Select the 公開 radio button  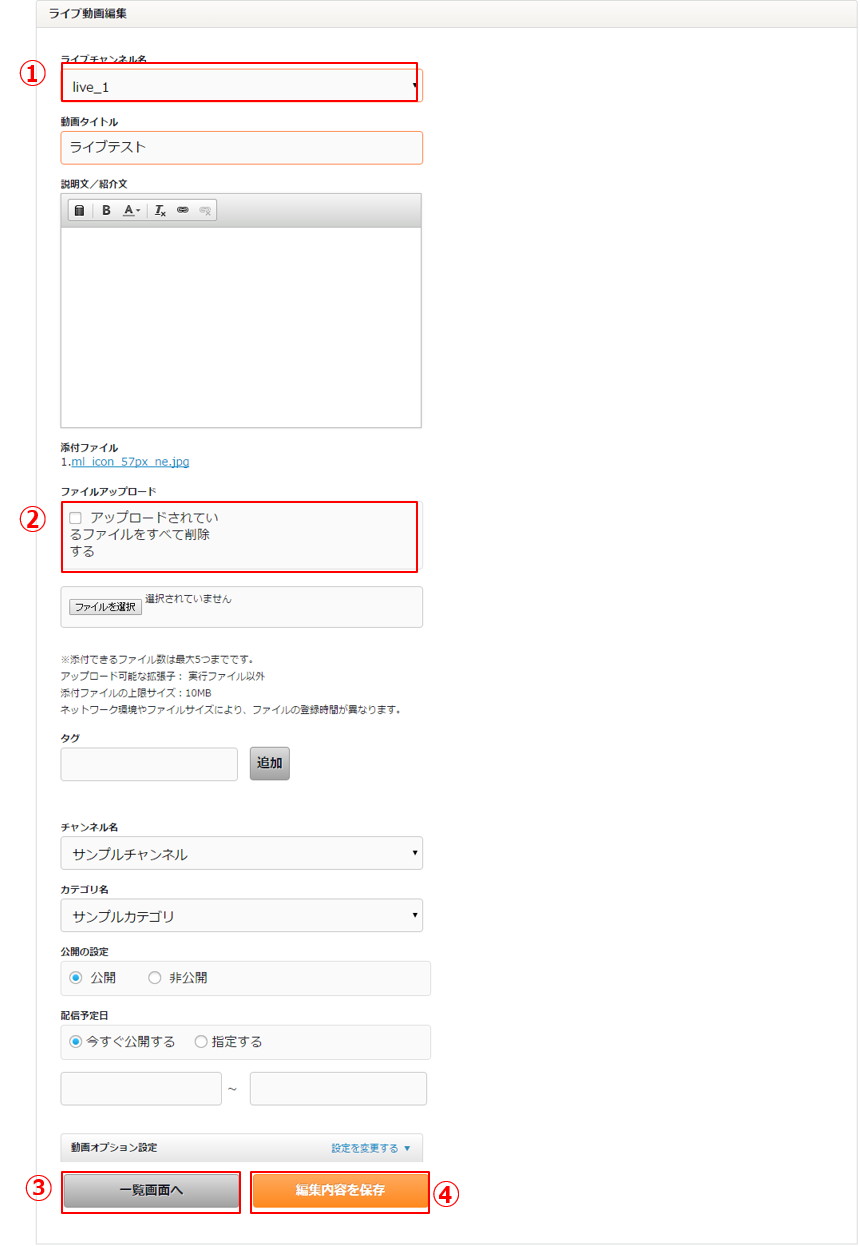(76, 978)
